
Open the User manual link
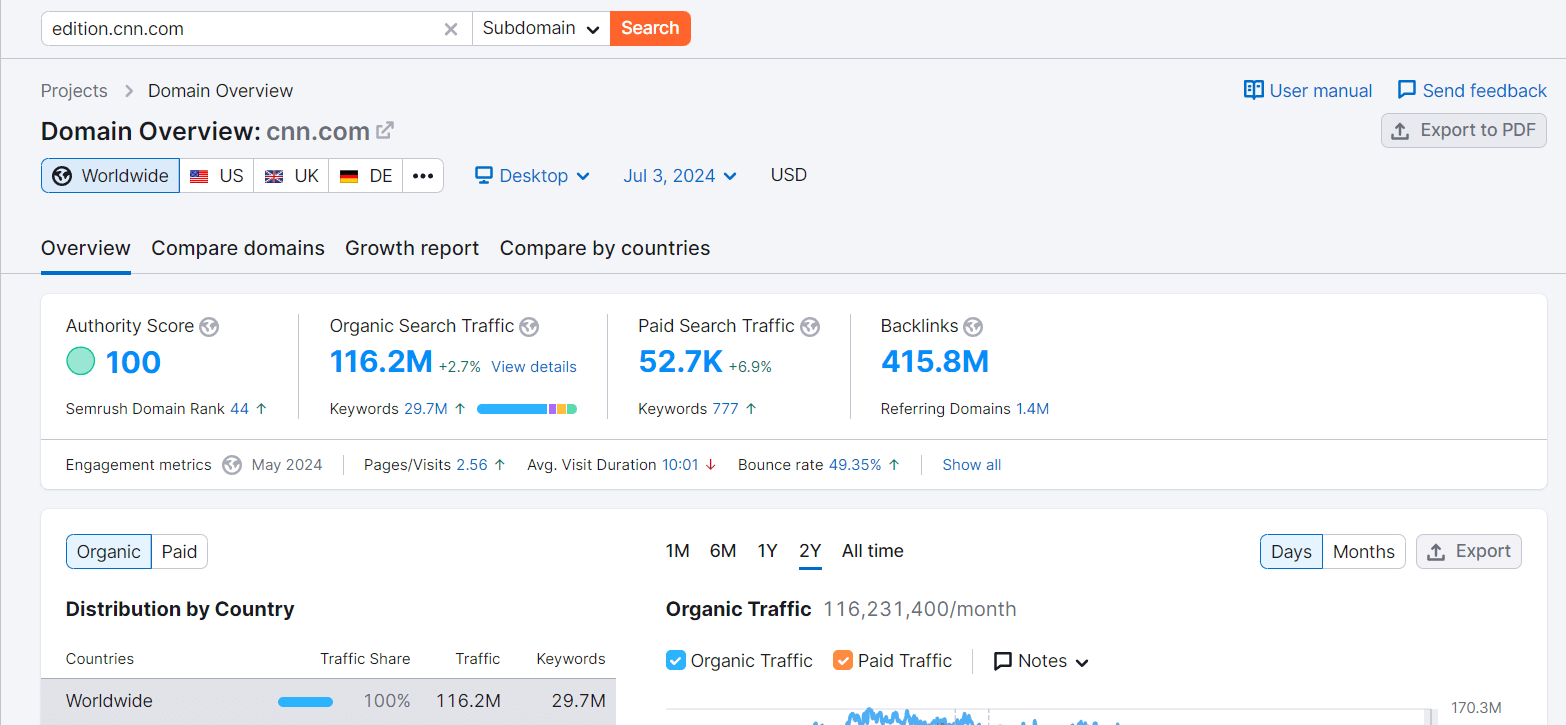[1308, 90]
